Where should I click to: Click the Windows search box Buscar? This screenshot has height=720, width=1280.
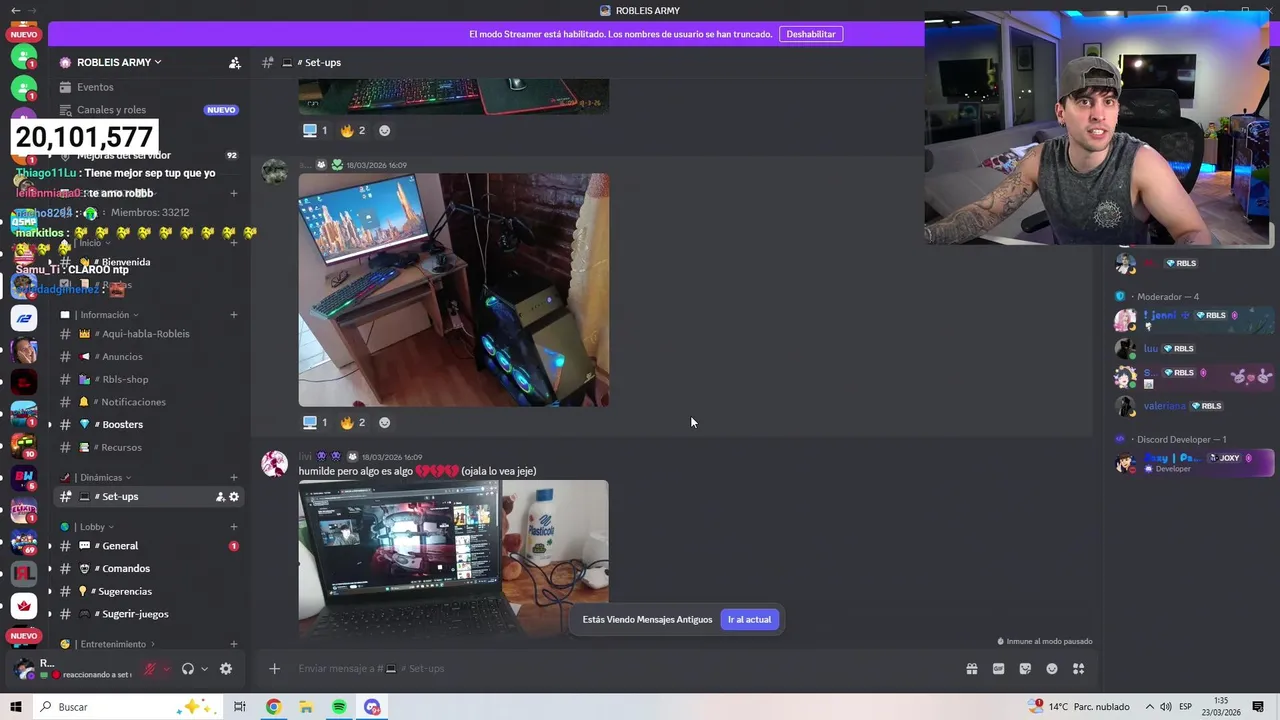pyautogui.click(x=125, y=707)
